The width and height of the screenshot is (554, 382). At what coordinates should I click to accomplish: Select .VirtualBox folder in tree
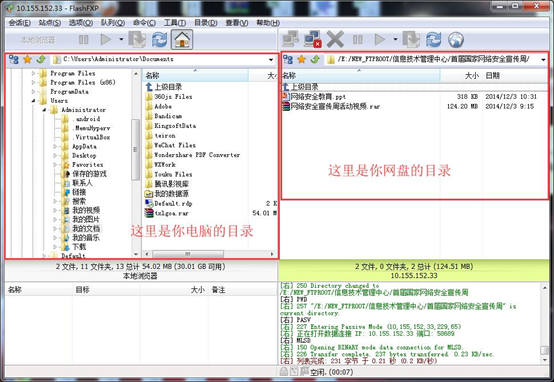pyautogui.click(x=91, y=137)
